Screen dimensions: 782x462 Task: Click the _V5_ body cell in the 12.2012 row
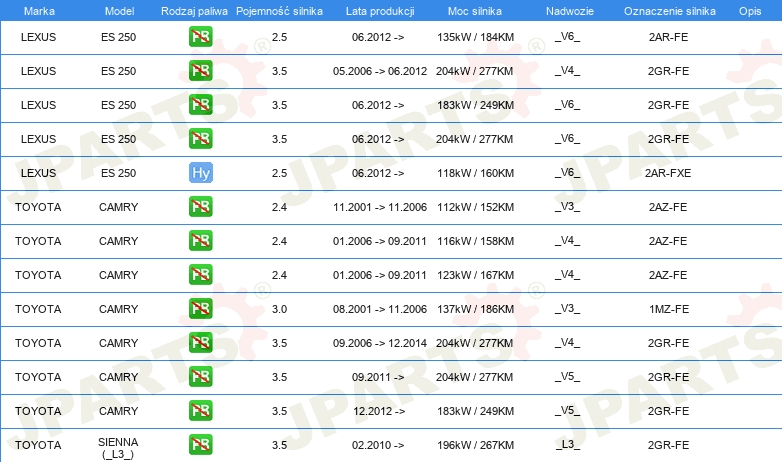[x=568, y=410]
